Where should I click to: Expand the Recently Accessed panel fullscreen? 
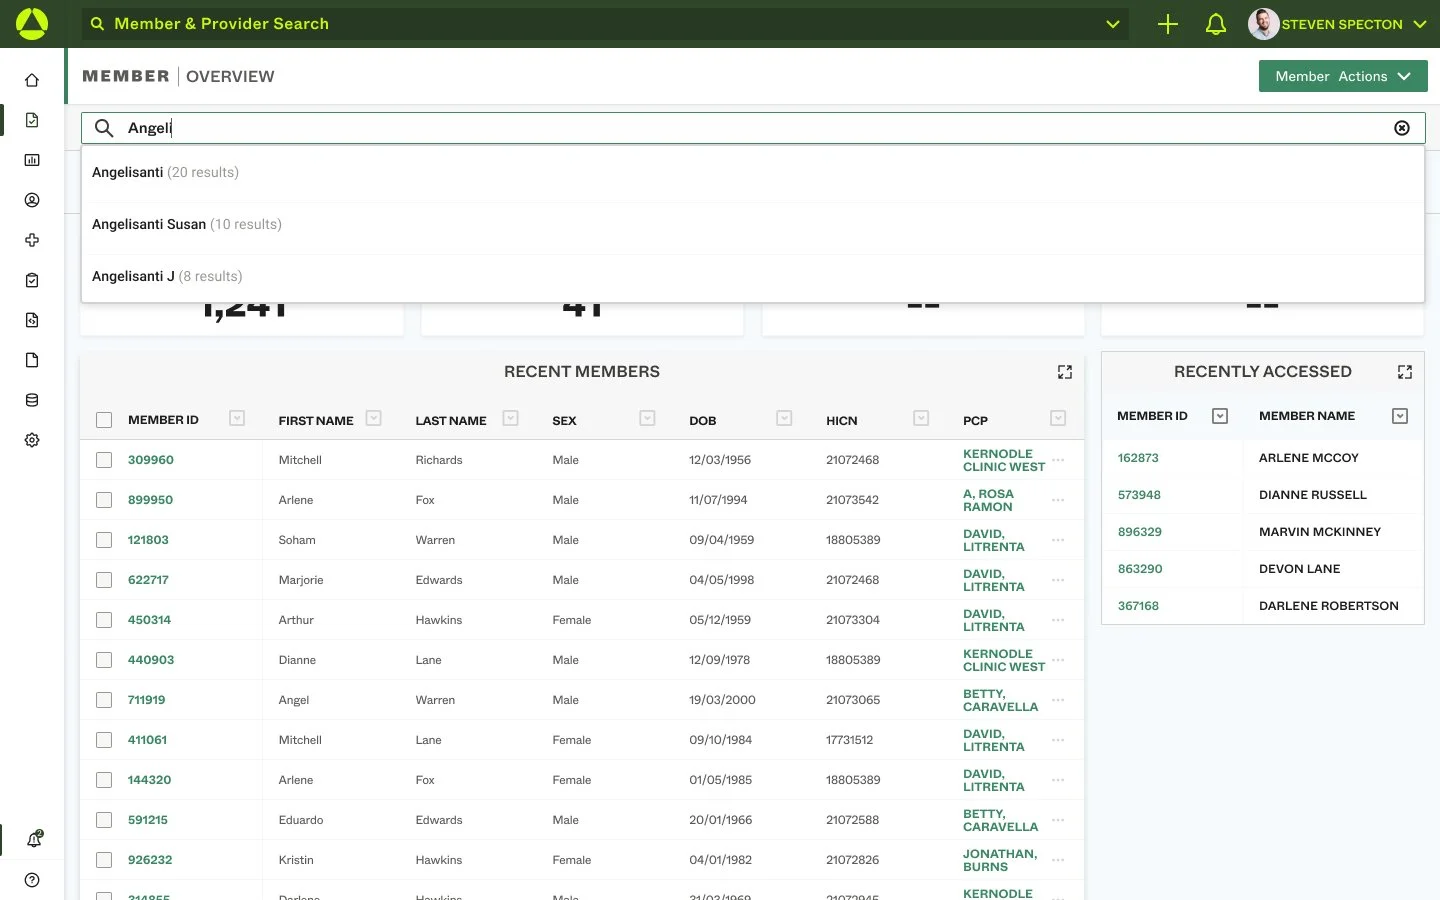point(1405,372)
